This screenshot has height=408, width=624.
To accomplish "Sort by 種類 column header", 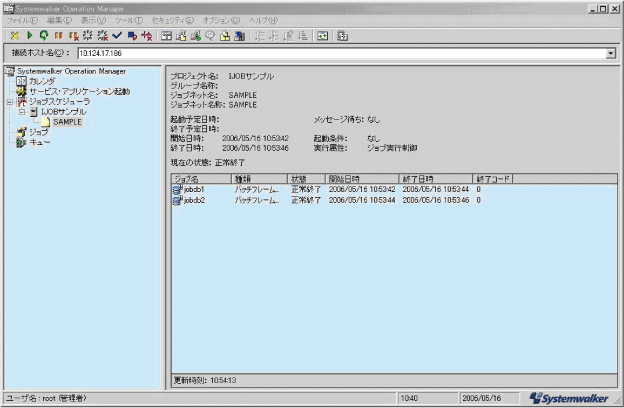I will pyautogui.click(x=259, y=179).
